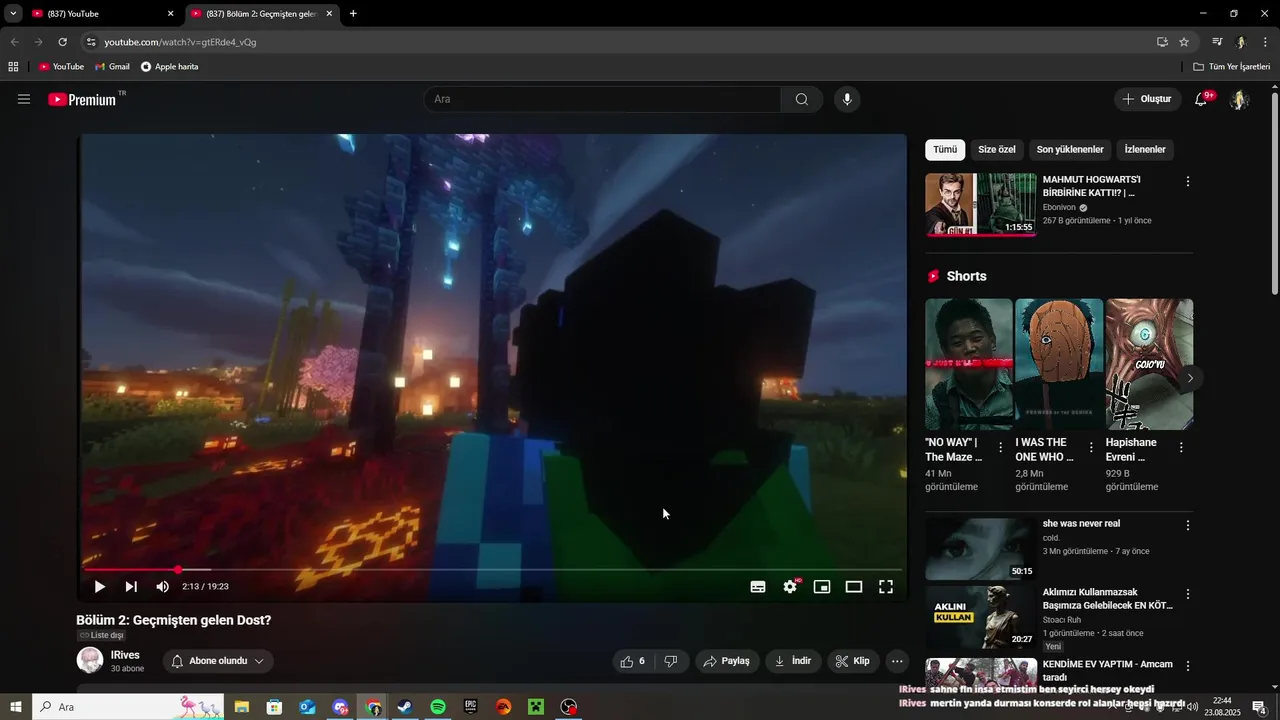Open the Apple harita bookmark
The image size is (1280, 720).
tap(170, 67)
